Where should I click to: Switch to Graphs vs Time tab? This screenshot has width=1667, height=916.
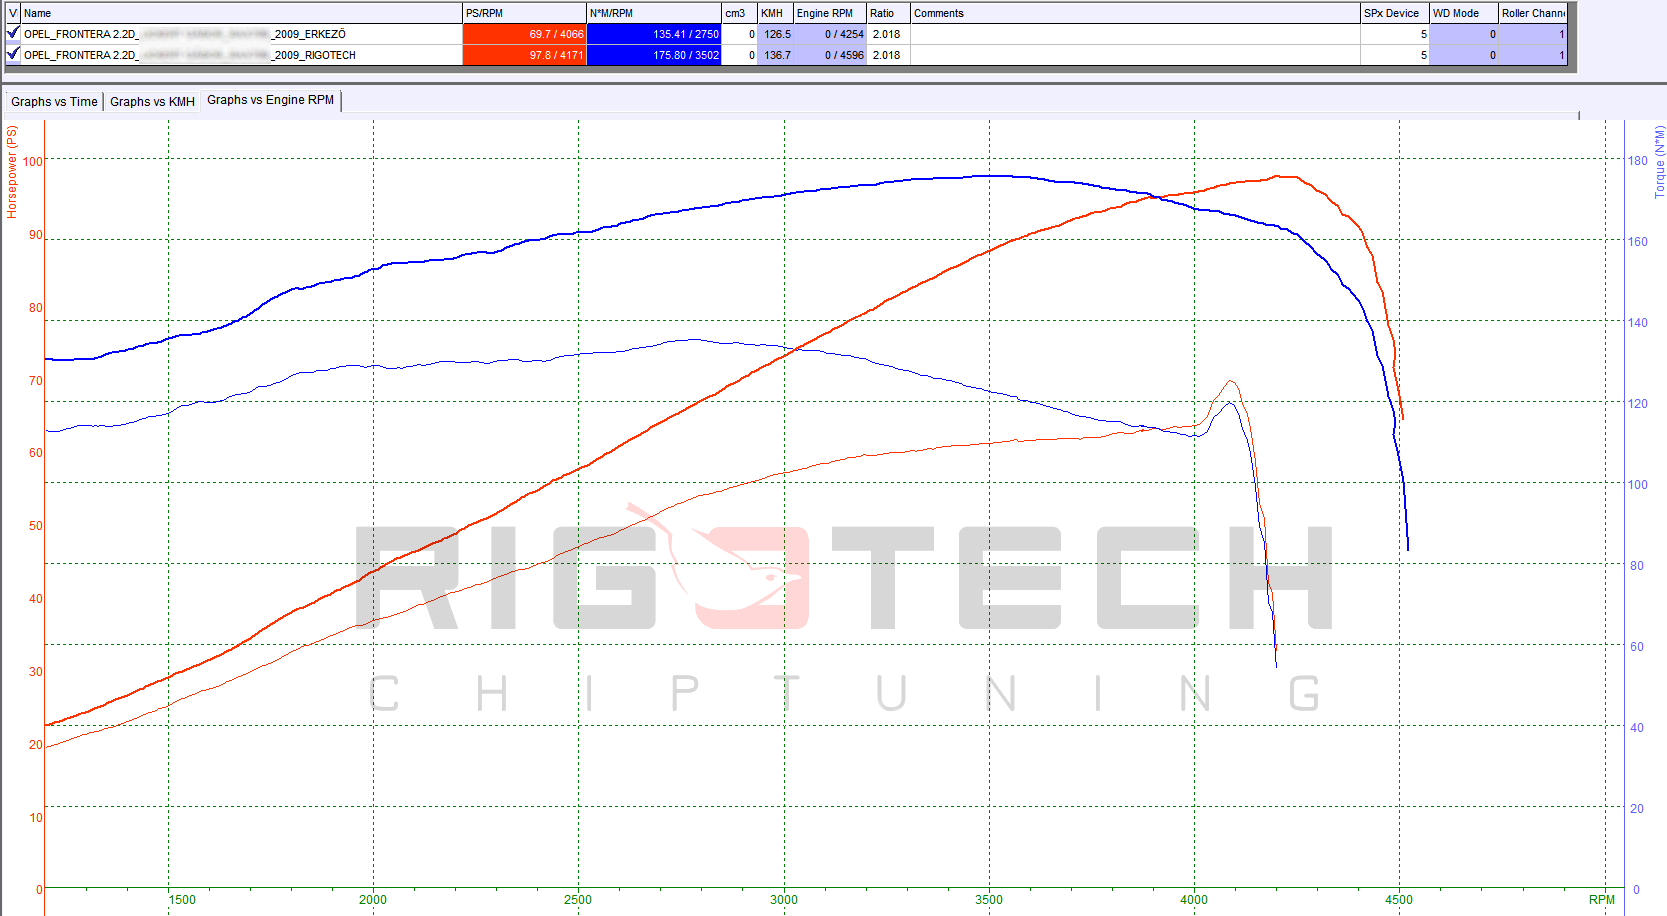(54, 102)
